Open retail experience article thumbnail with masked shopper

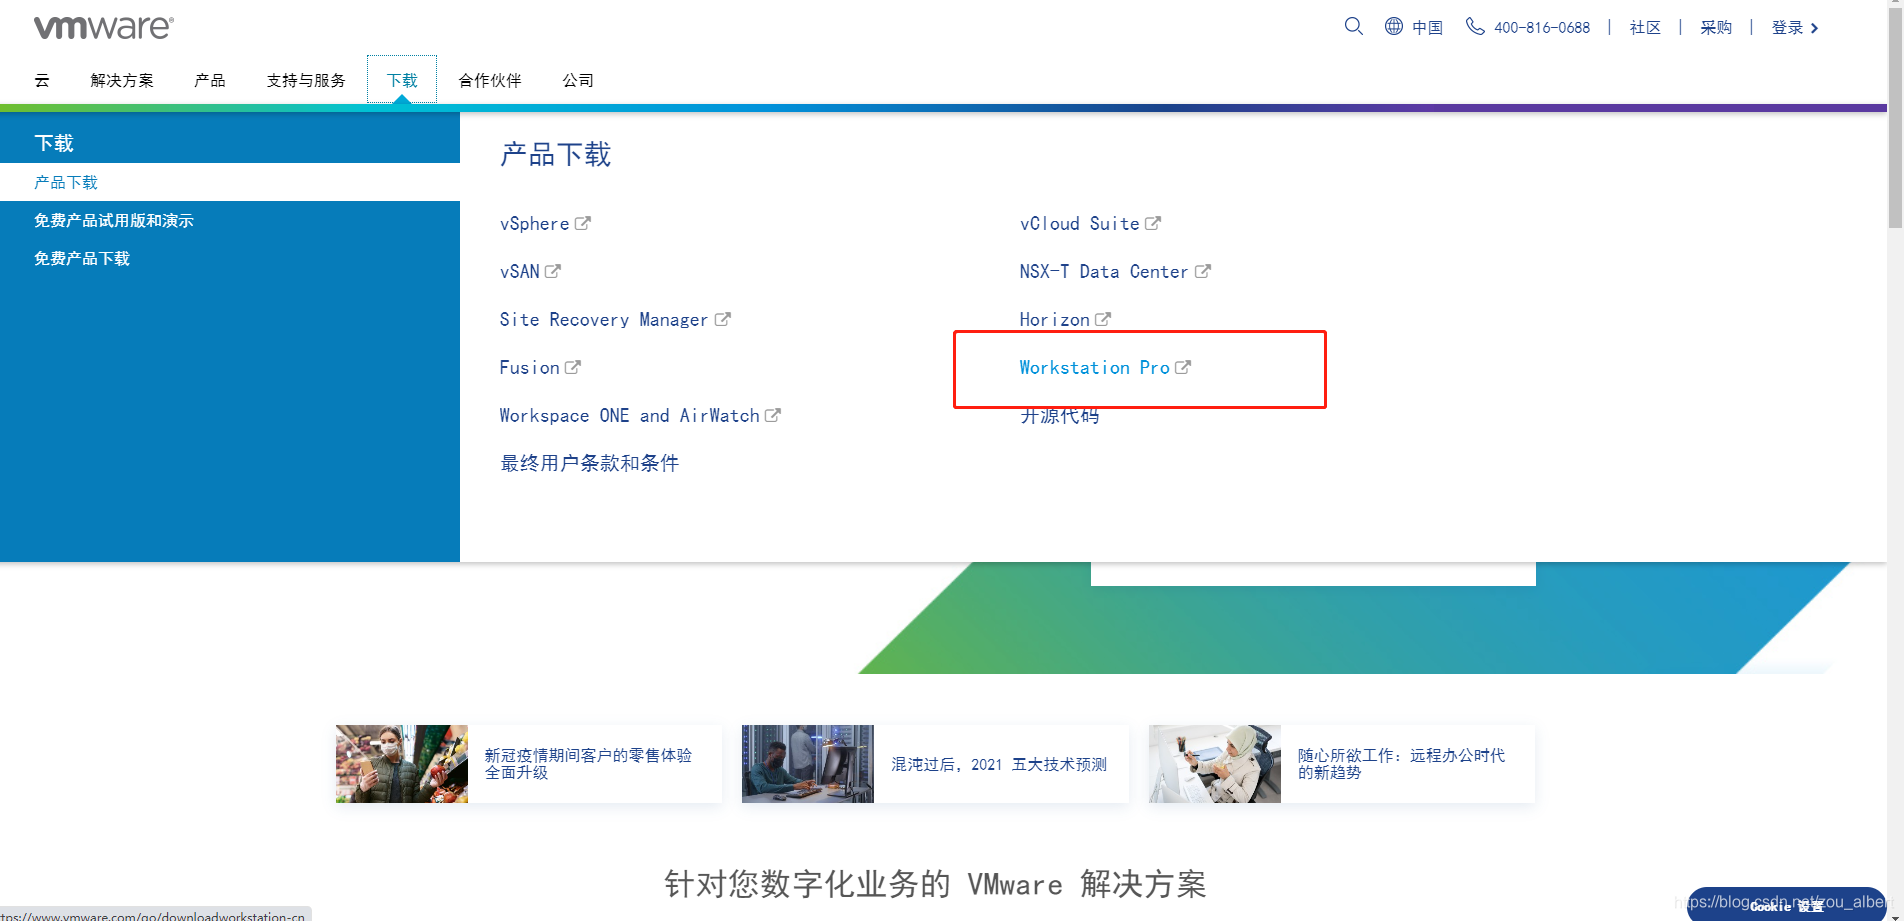(x=402, y=764)
